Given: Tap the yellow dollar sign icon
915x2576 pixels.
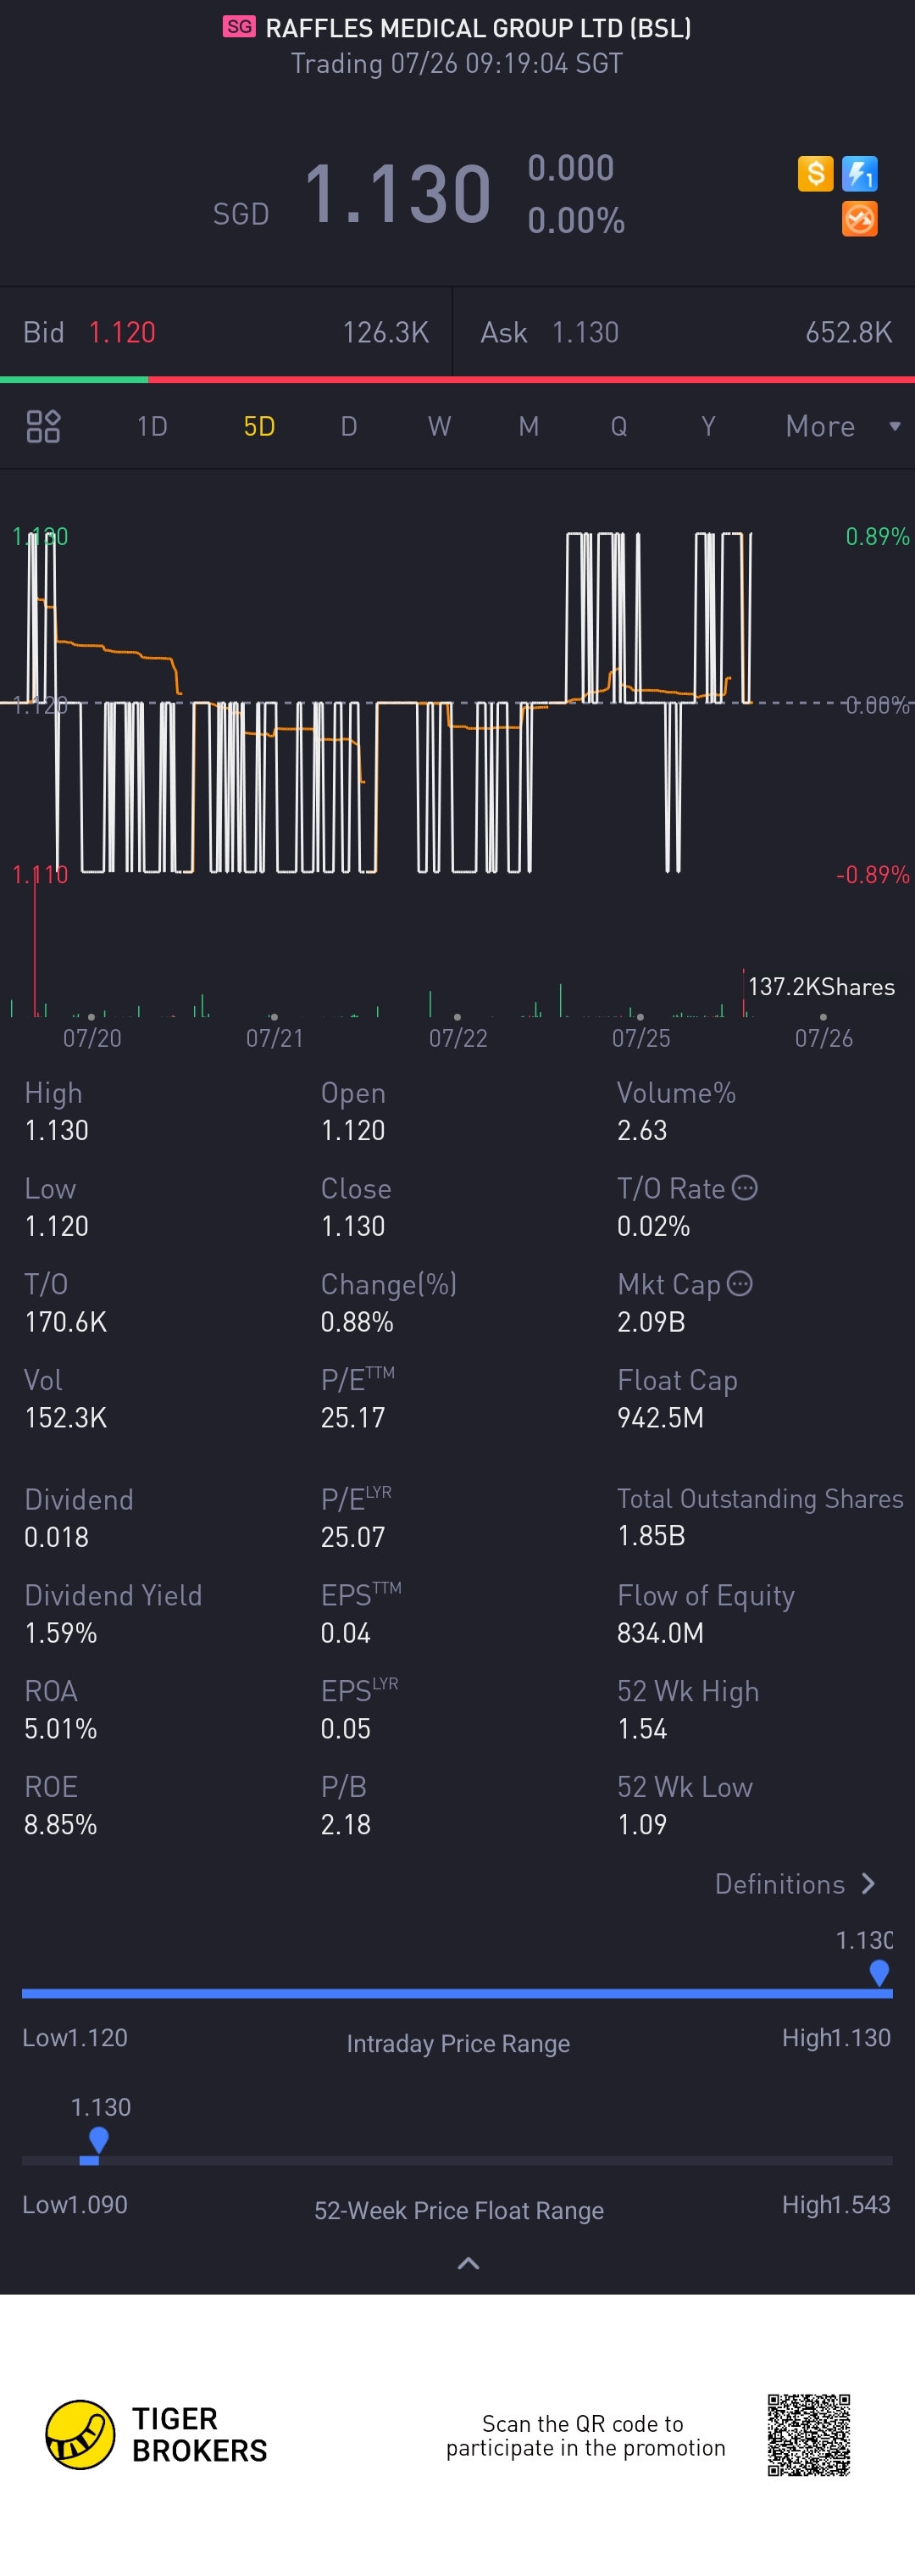Looking at the screenshot, I should [815, 174].
